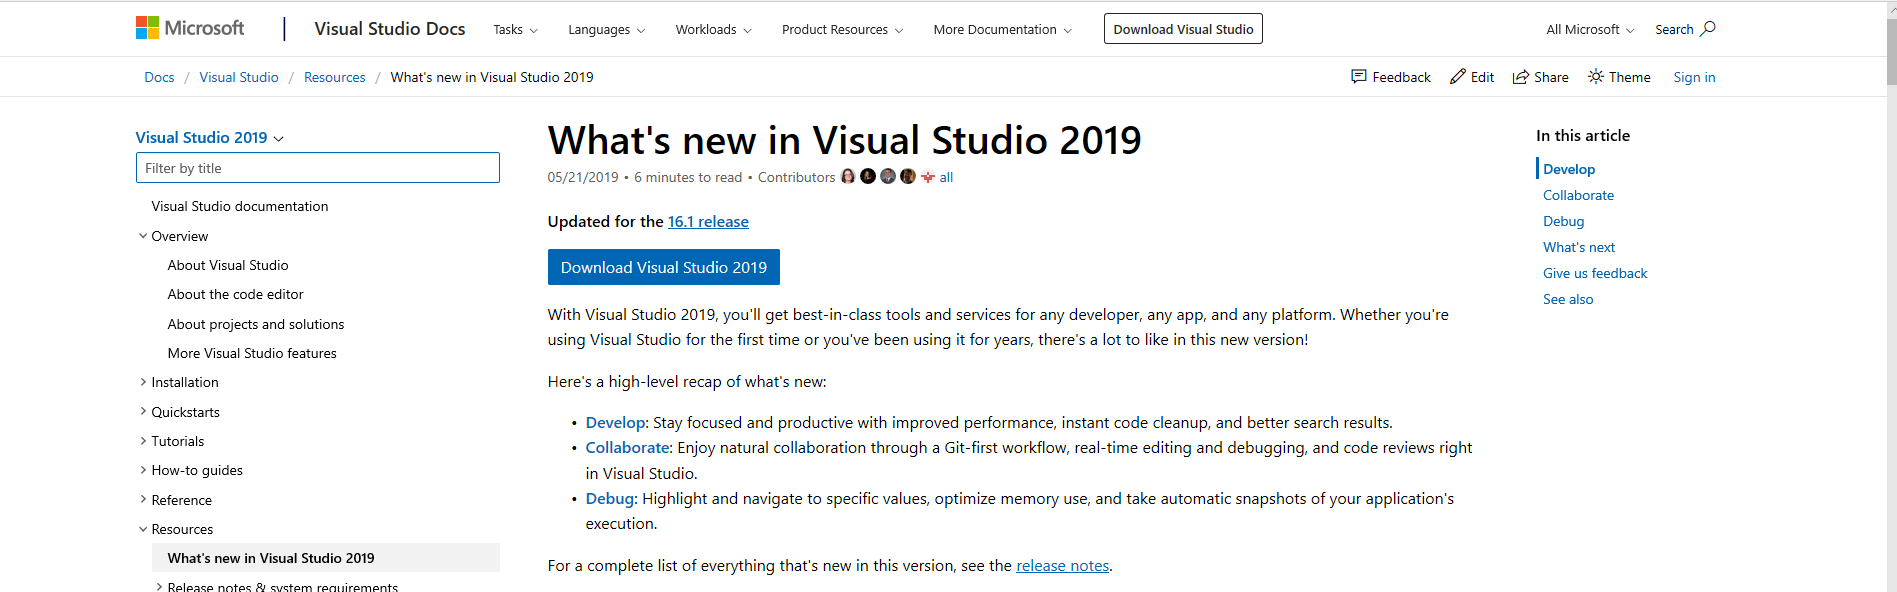
Task: Jump to Develop in this article
Action: click(x=1569, y=169)
